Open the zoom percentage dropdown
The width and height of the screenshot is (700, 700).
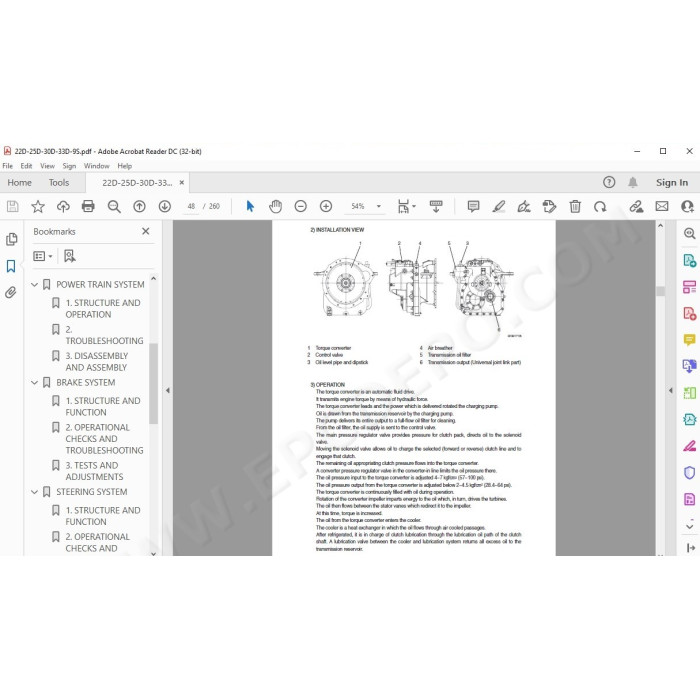click(x=379, y=206)
